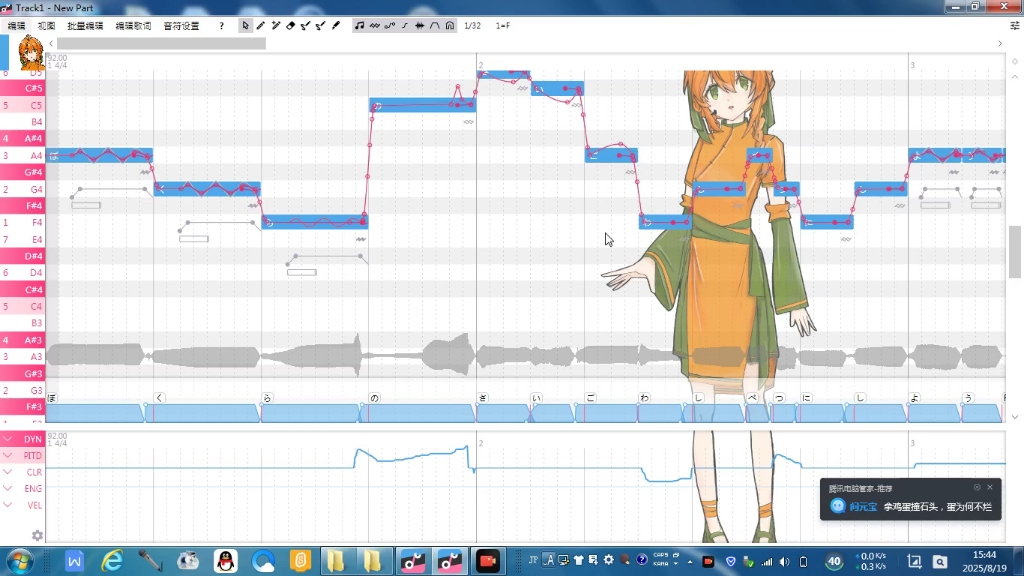Select the pen plus tool
1024x576 pixels.
point(276,25)
